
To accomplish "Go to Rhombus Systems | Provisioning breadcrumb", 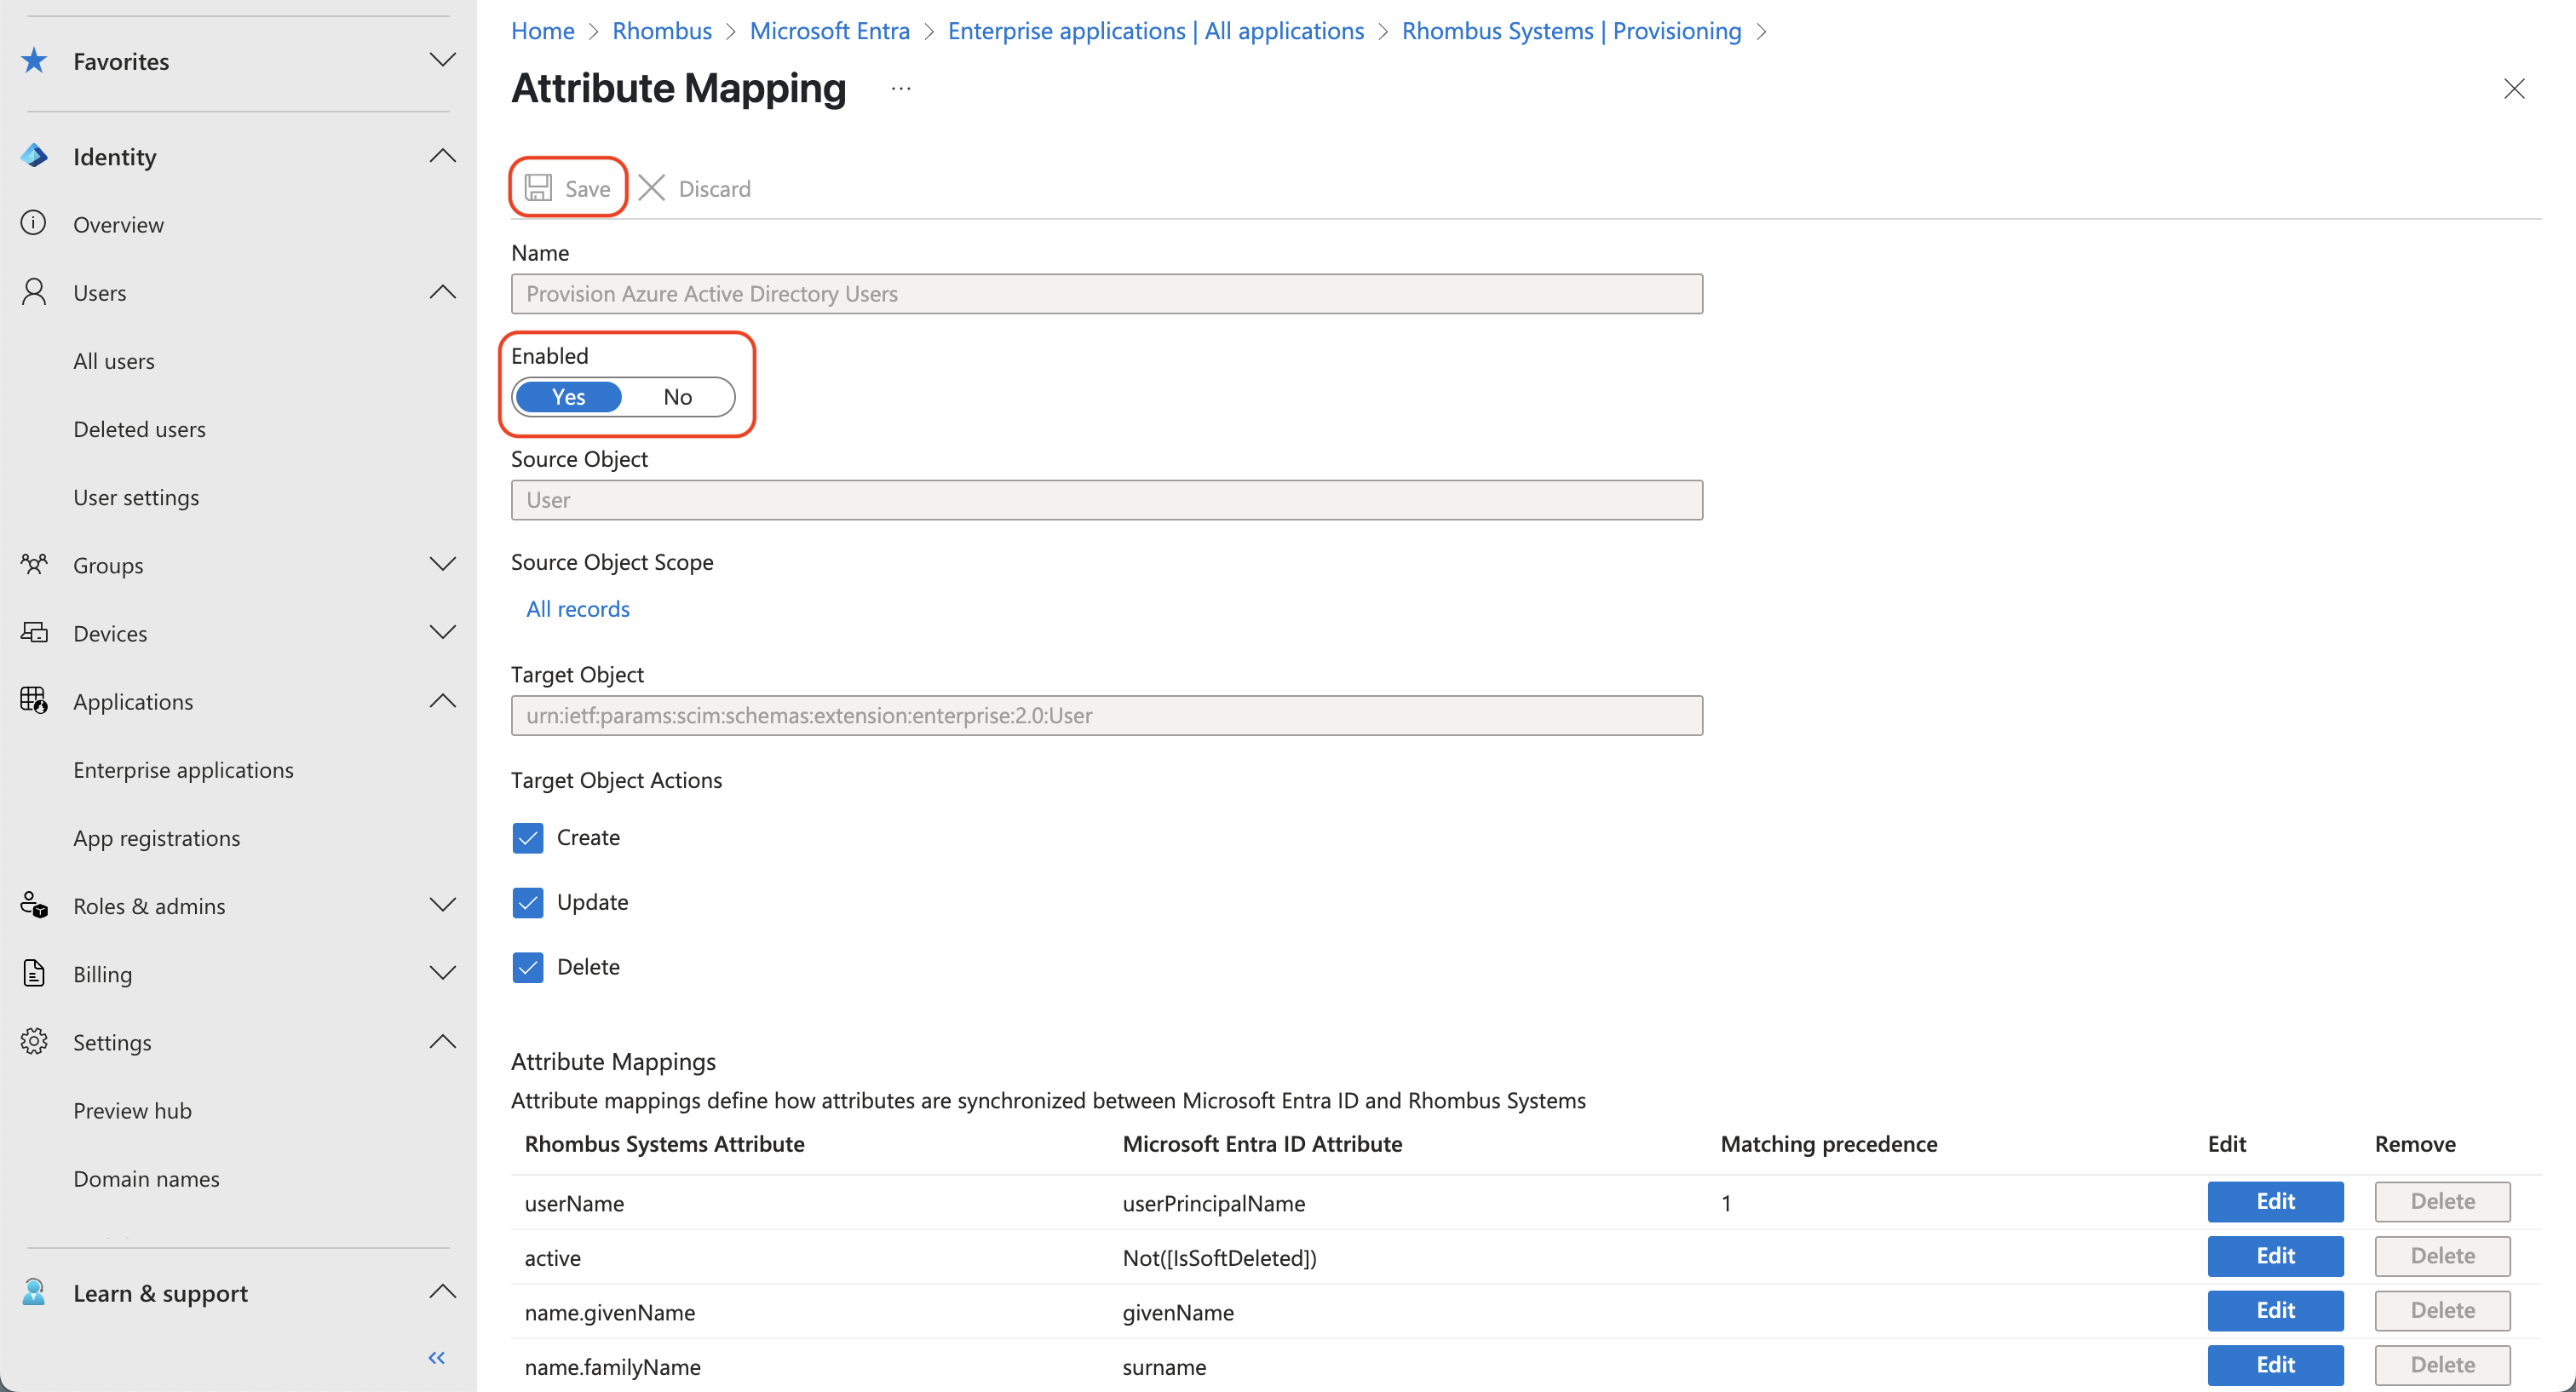I will pyautogui.click(x=1571, y=31).
